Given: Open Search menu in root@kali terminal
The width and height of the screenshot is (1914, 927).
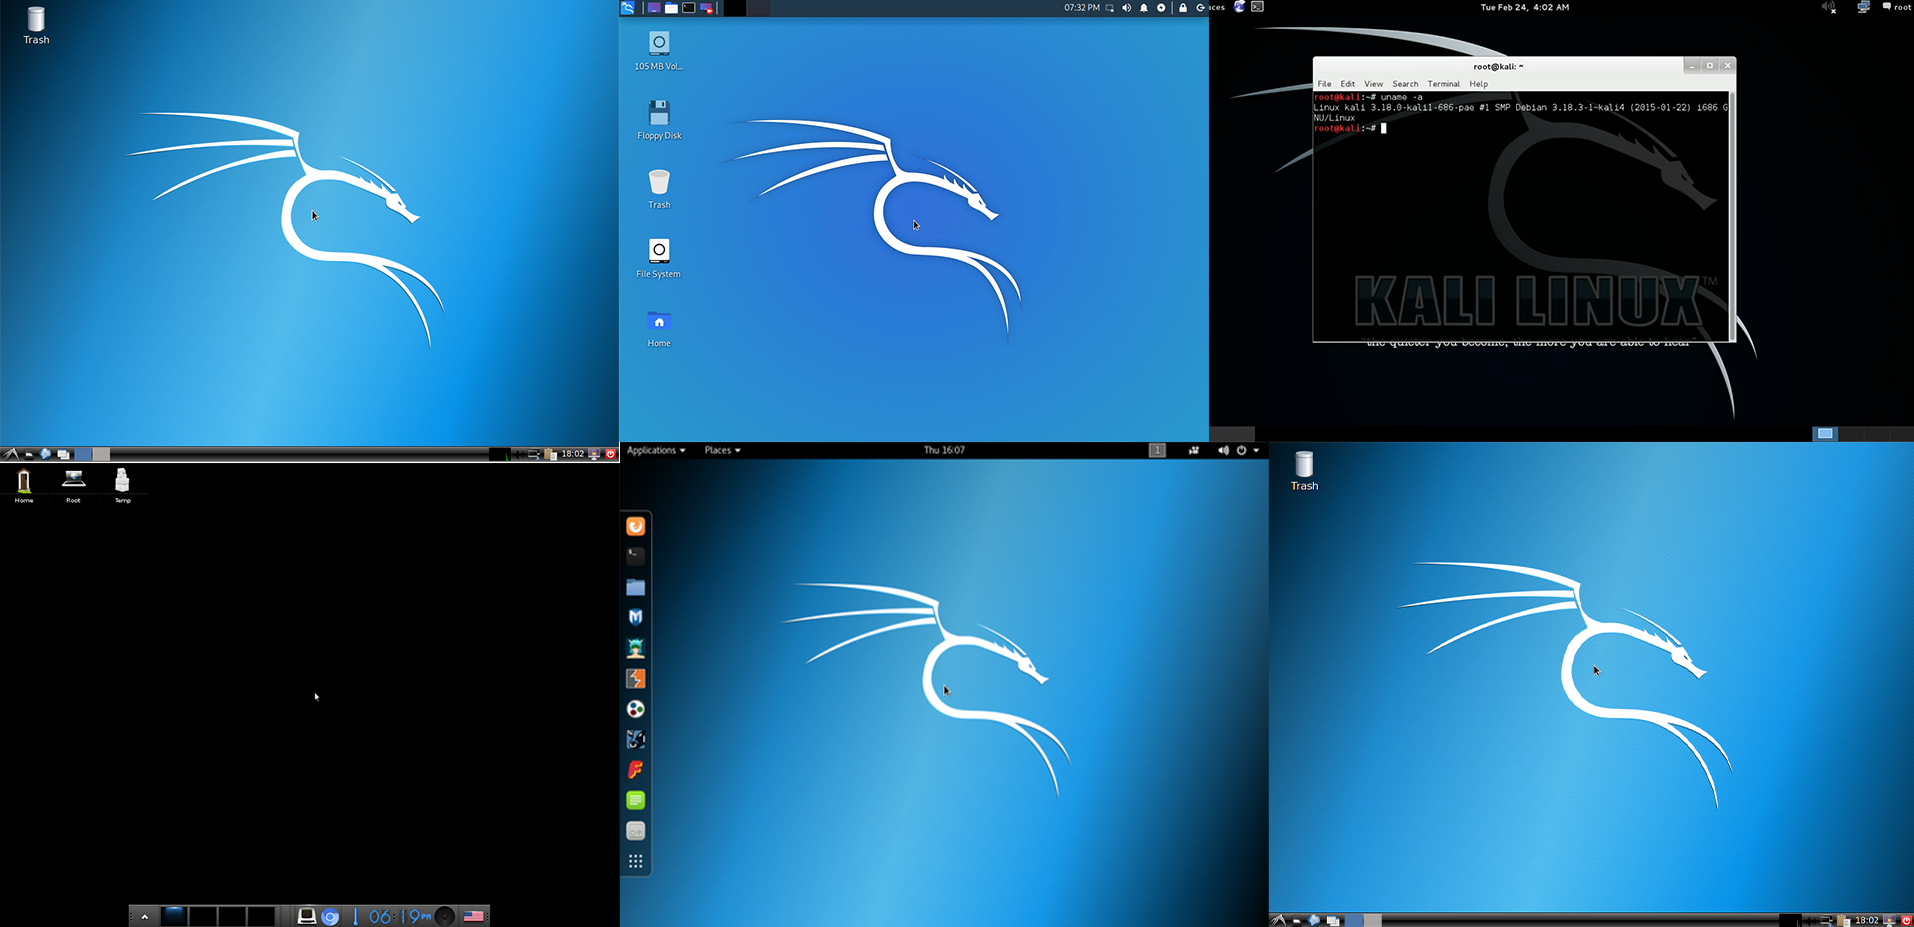Looking at the screenshot, I should tap(1405, 84).
